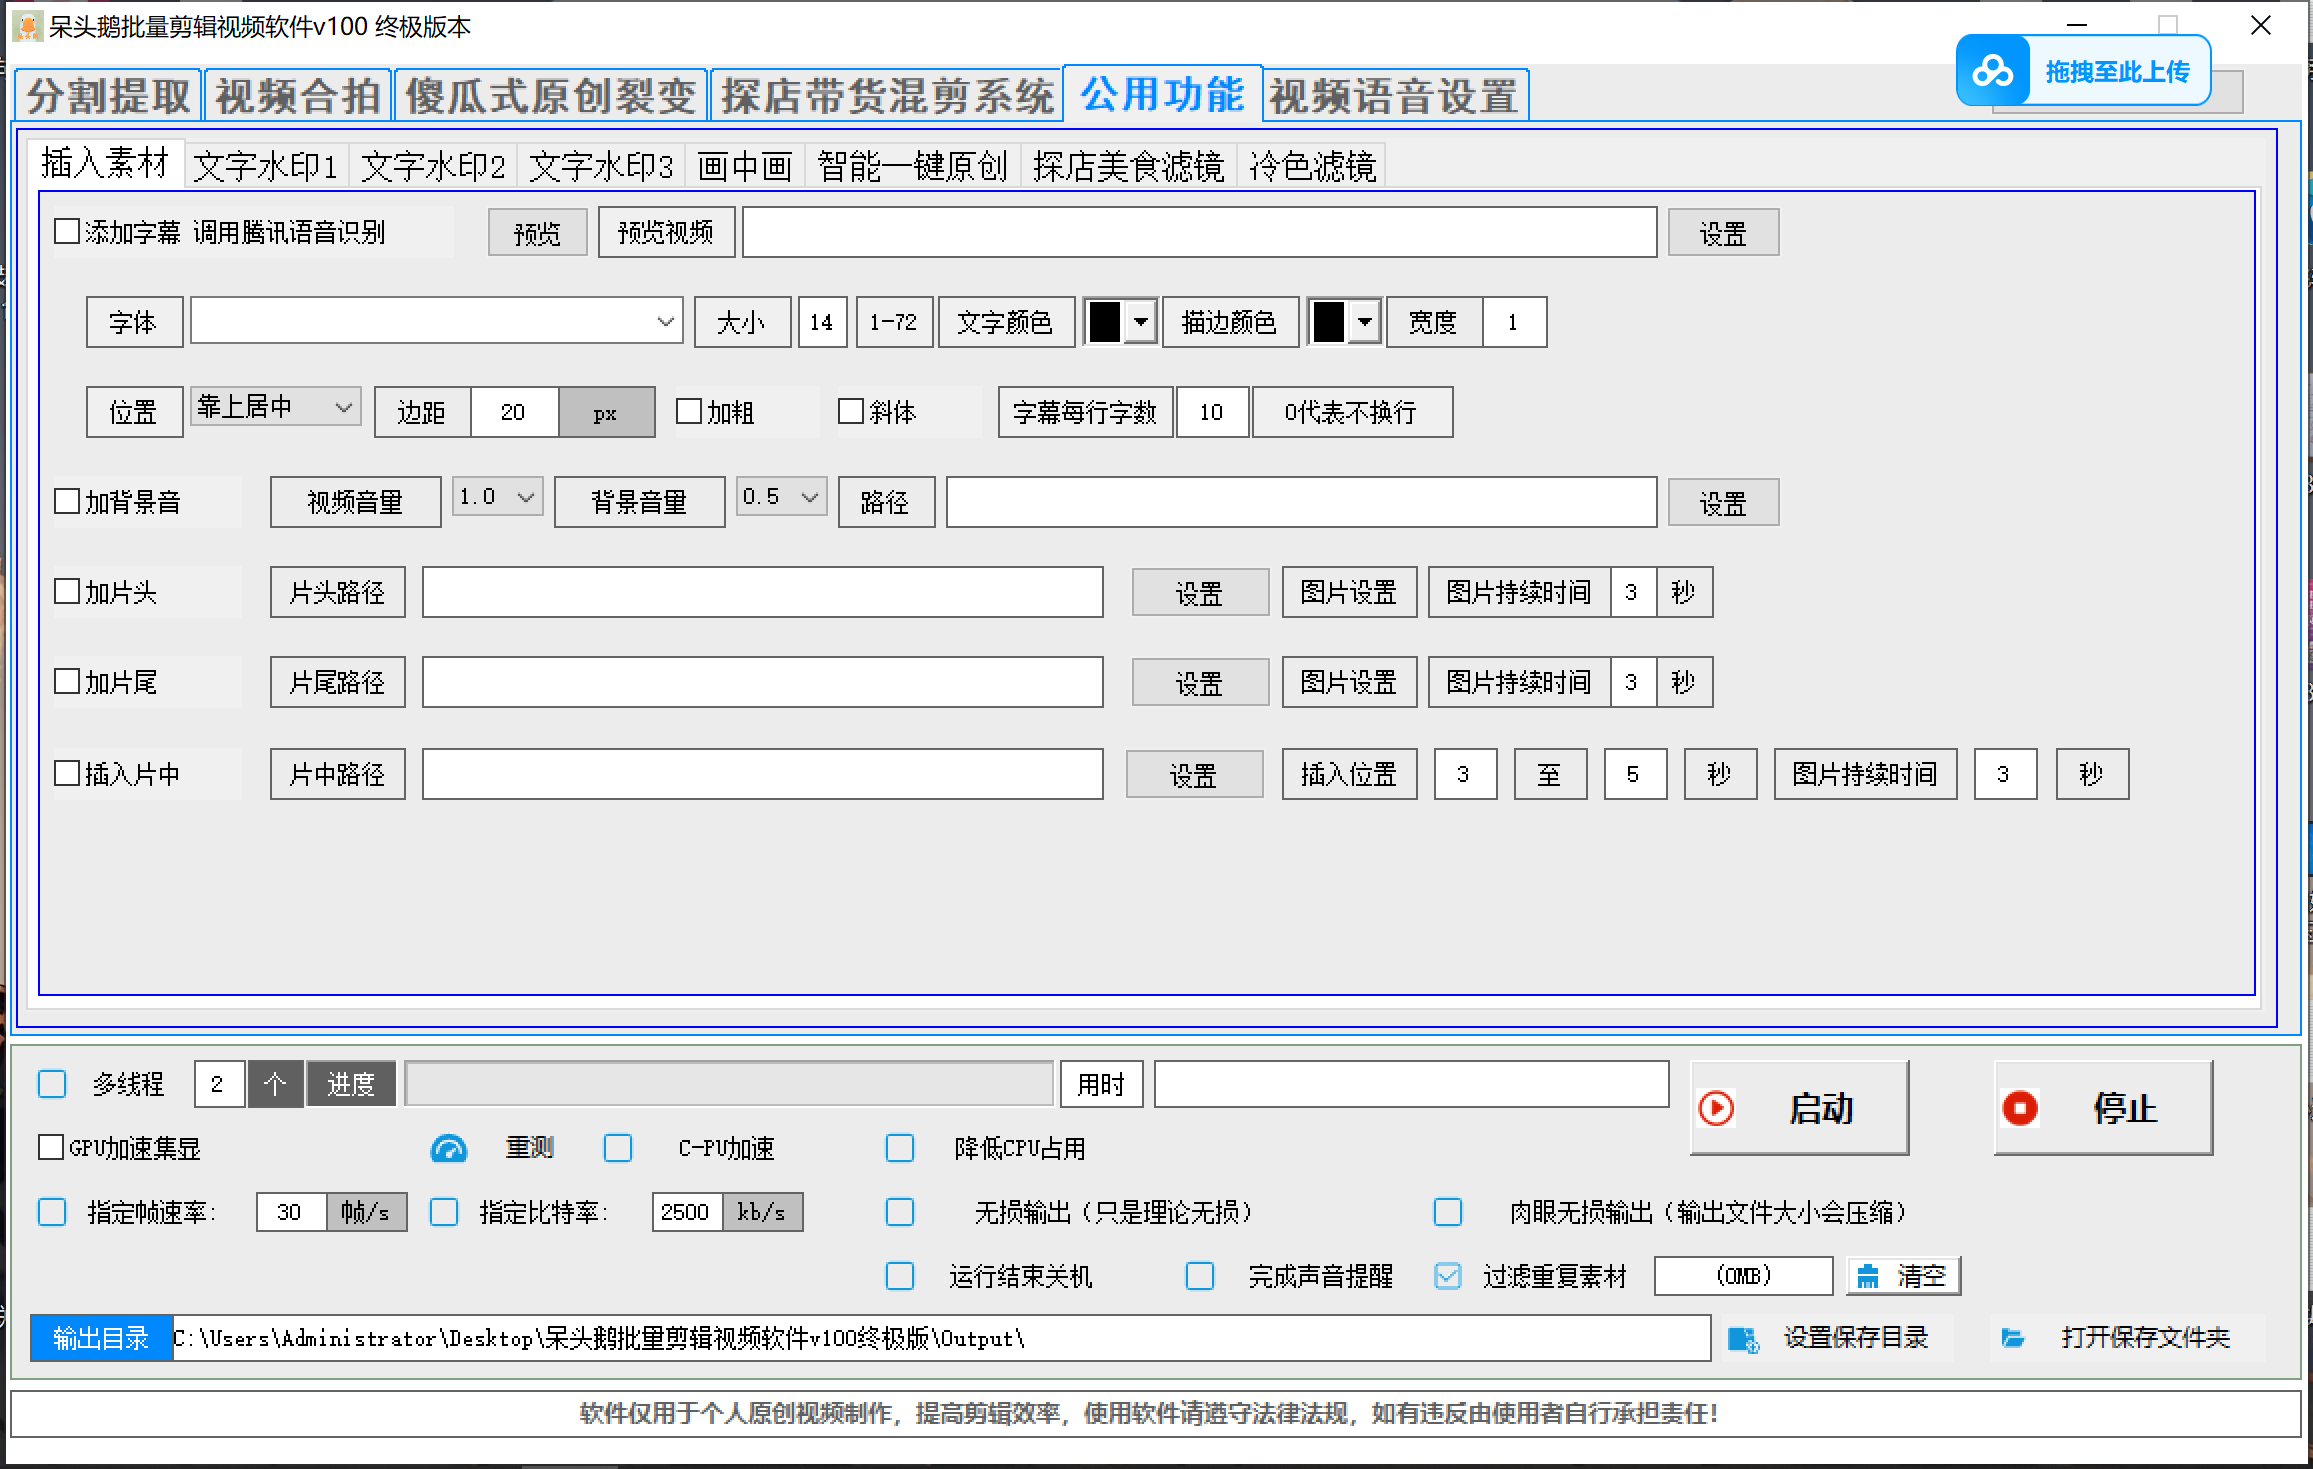Click the red stop icon on 停止
The height and width of the screenshot is (1469, 2313).
pyautogui.click(x=2020, y=1108)
